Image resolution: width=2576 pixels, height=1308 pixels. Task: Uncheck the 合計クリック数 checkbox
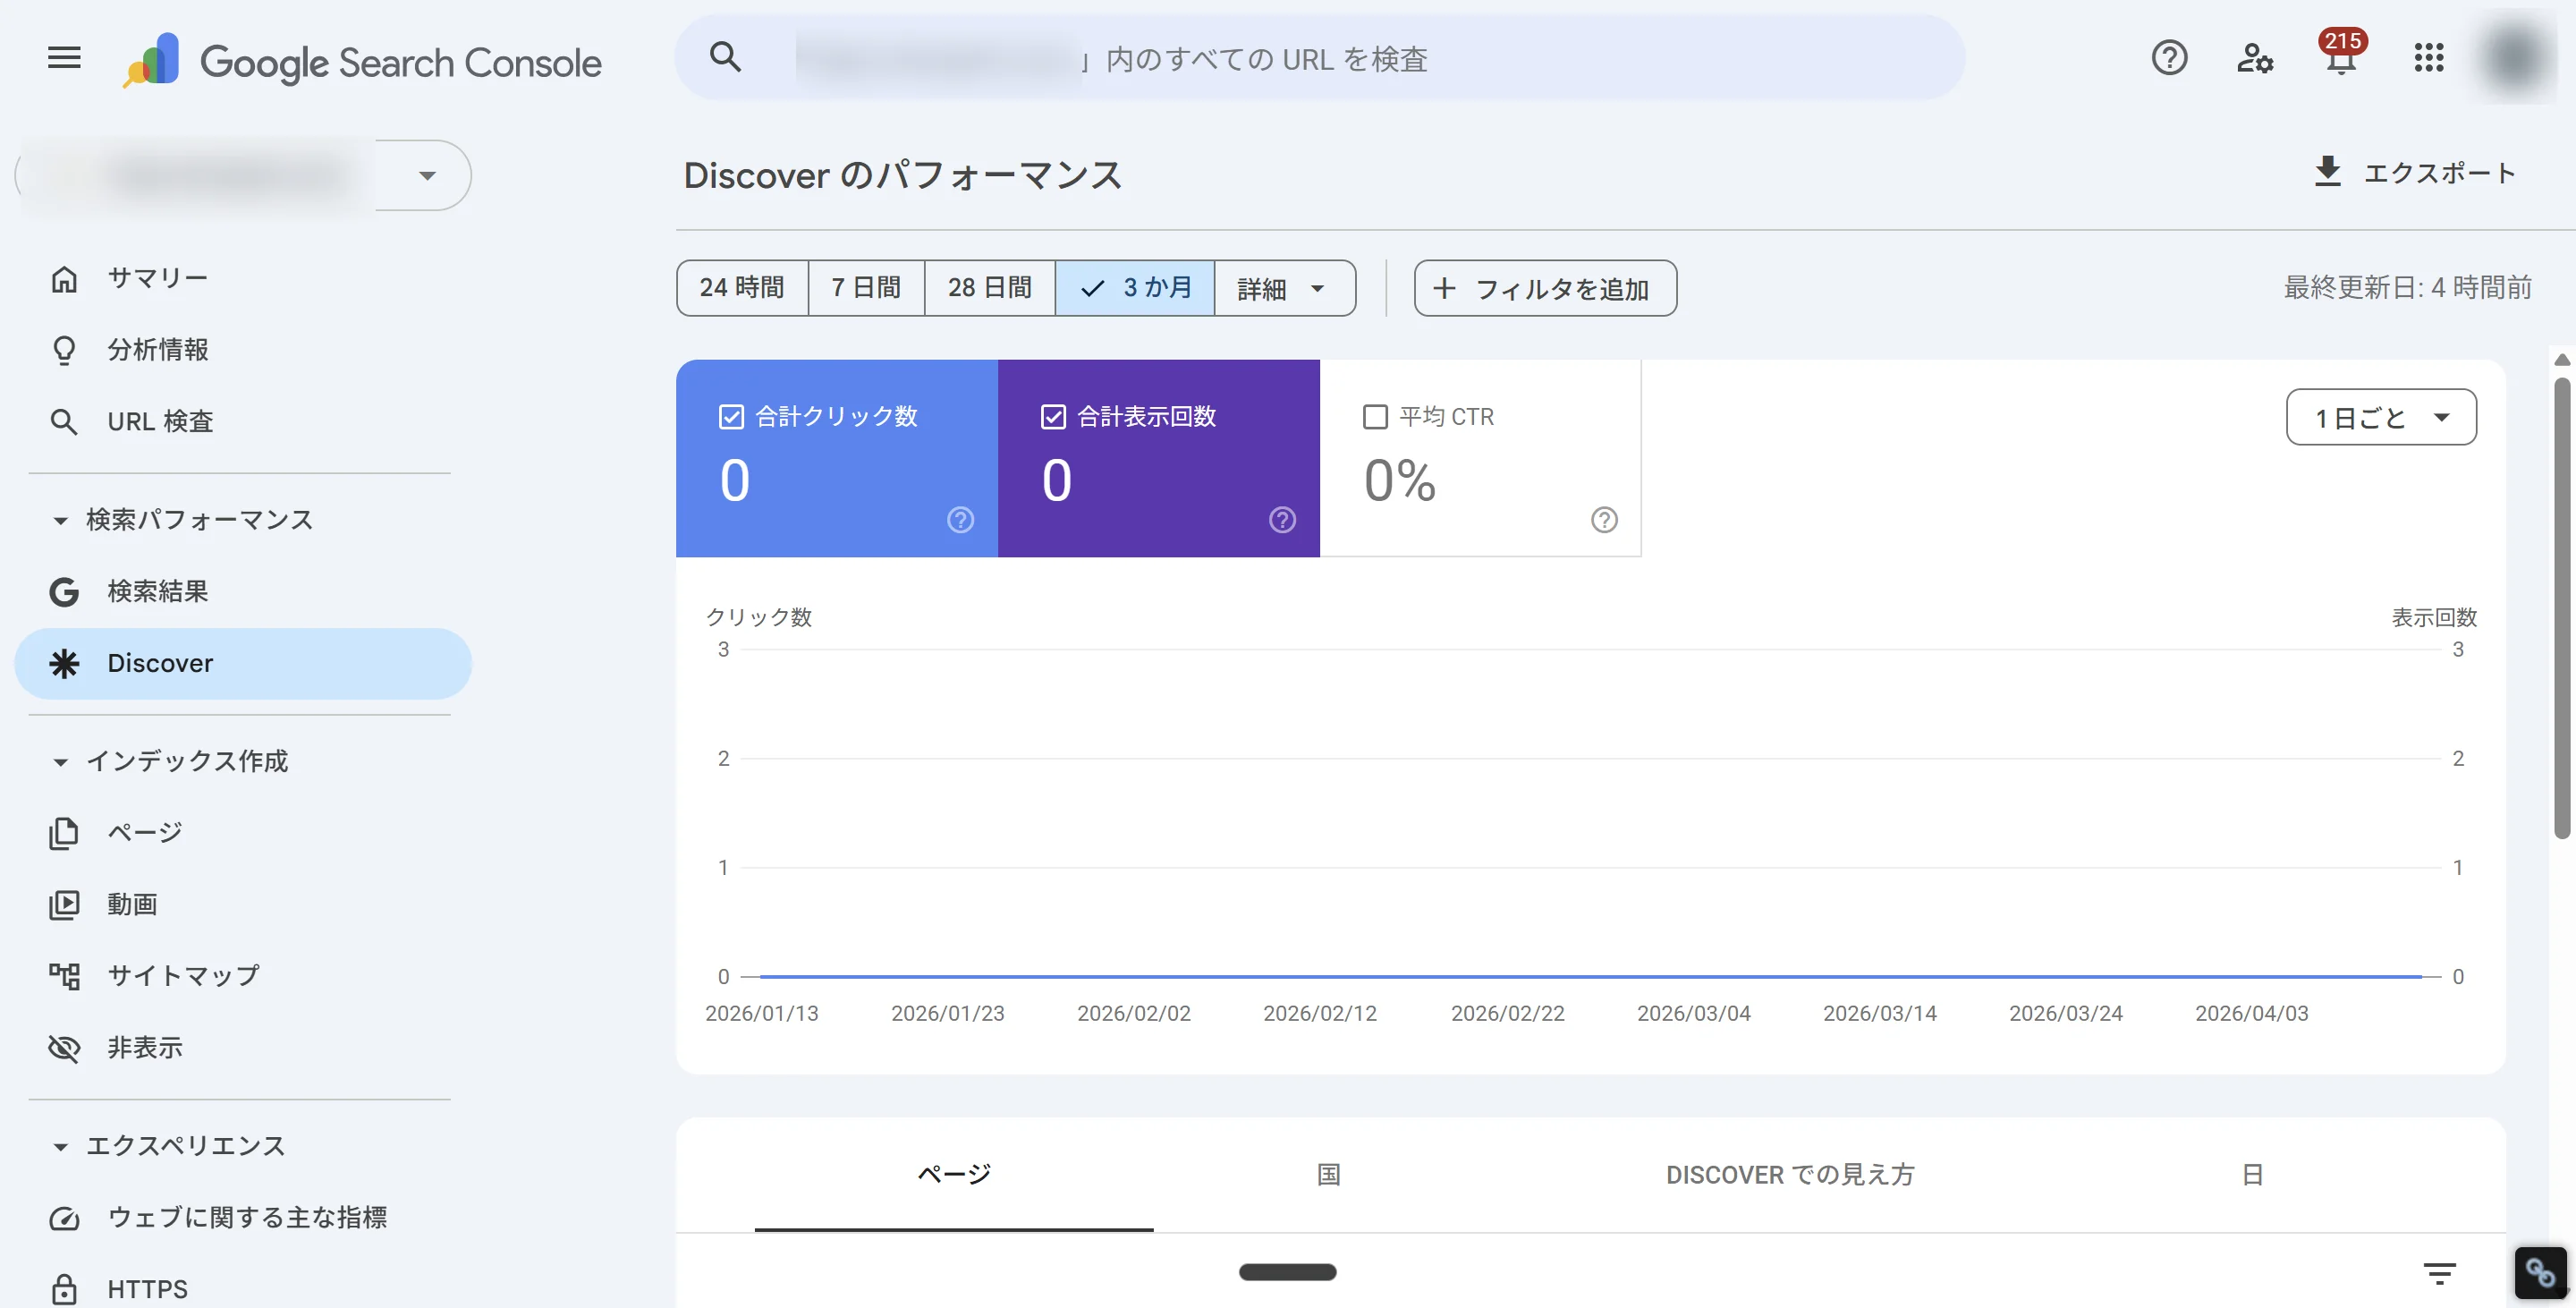[731, 416]
